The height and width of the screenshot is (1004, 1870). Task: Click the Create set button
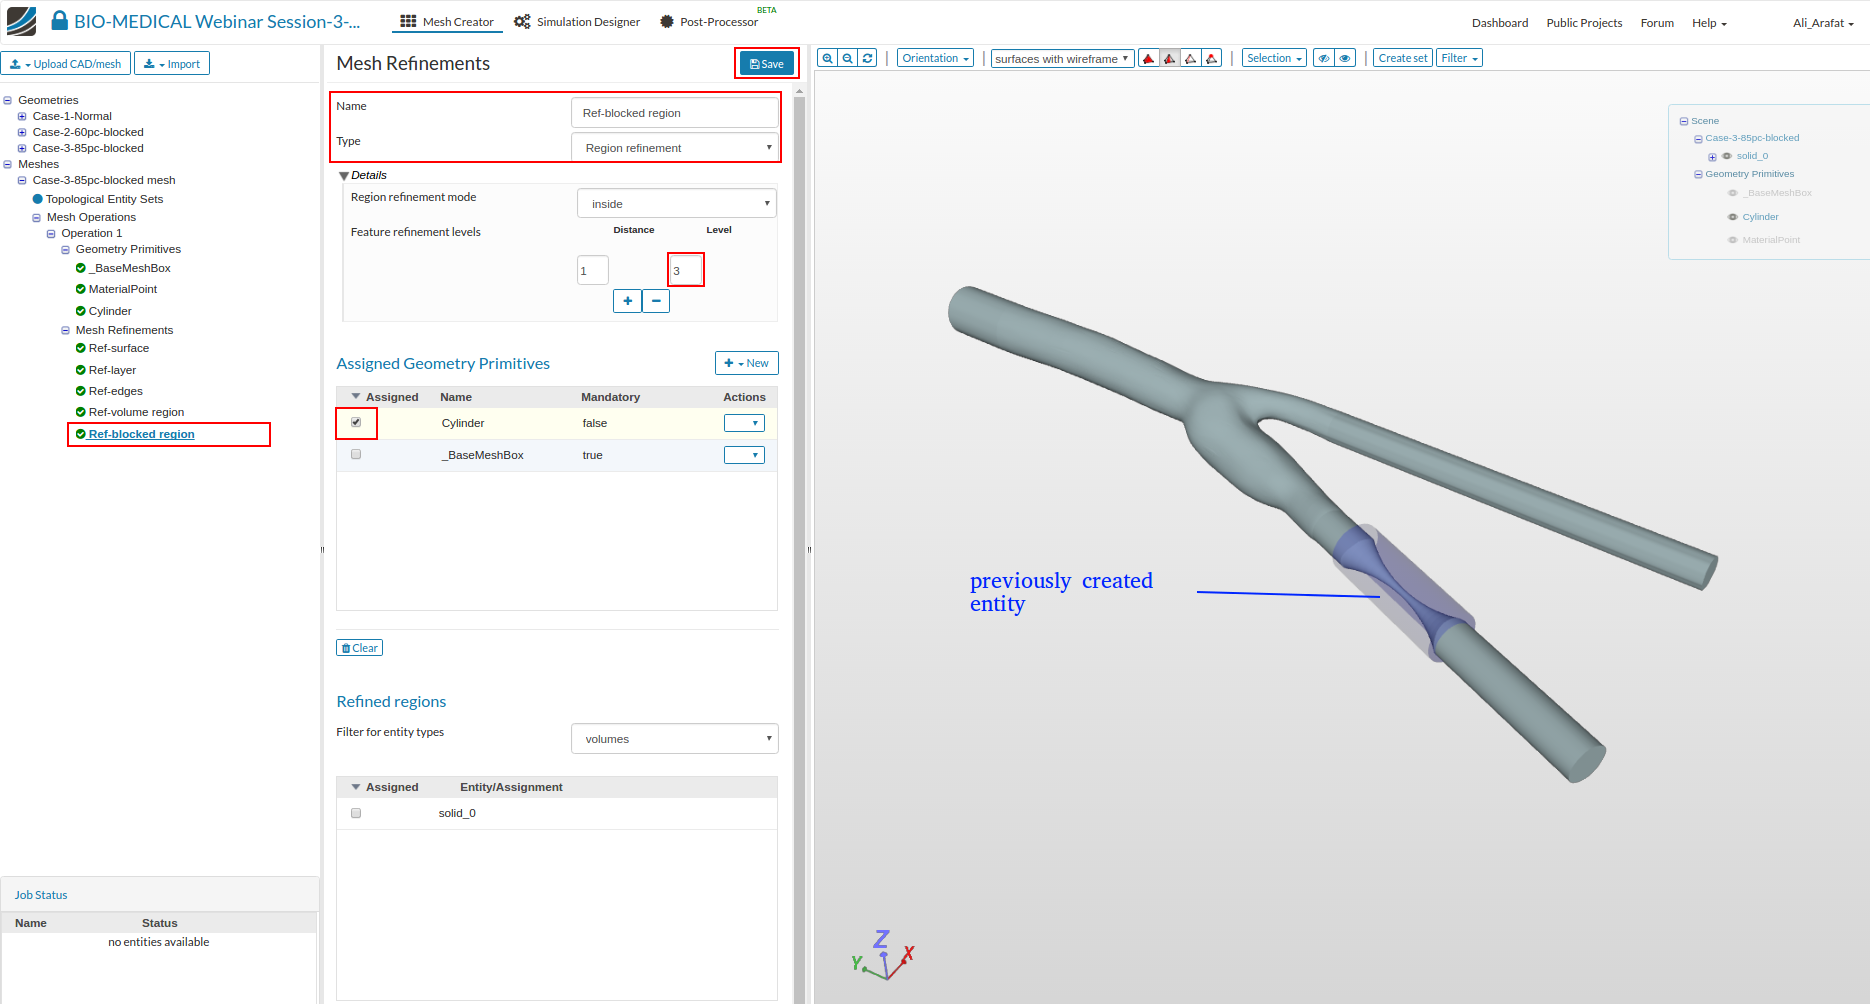[x=1403, y=58]
